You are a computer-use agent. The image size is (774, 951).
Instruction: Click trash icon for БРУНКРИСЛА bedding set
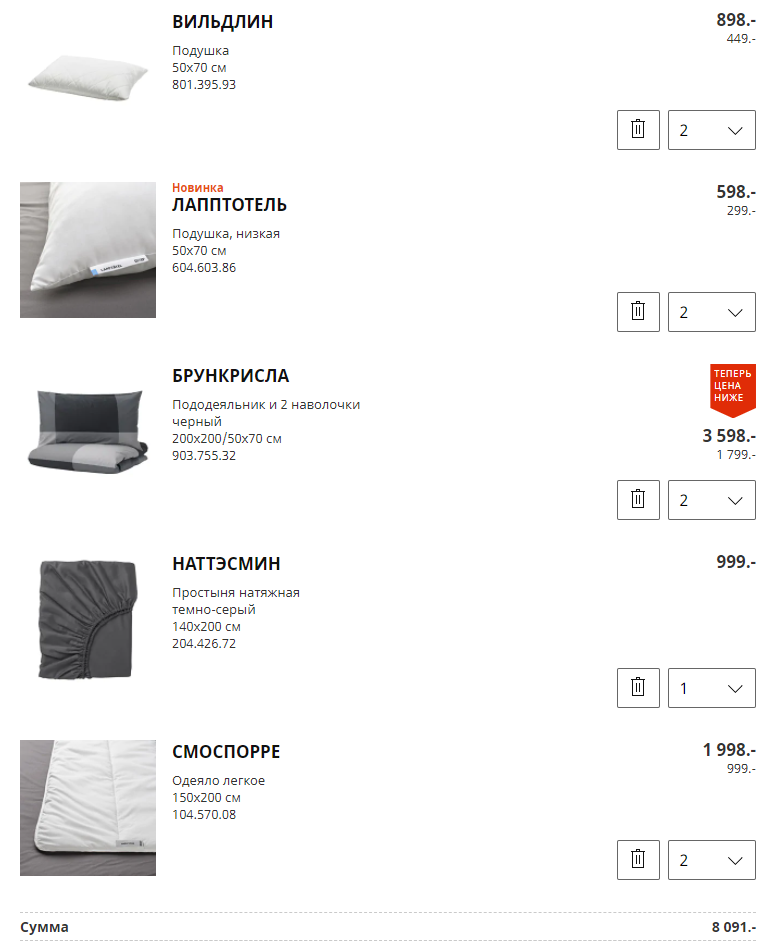[x=638, y=500]
